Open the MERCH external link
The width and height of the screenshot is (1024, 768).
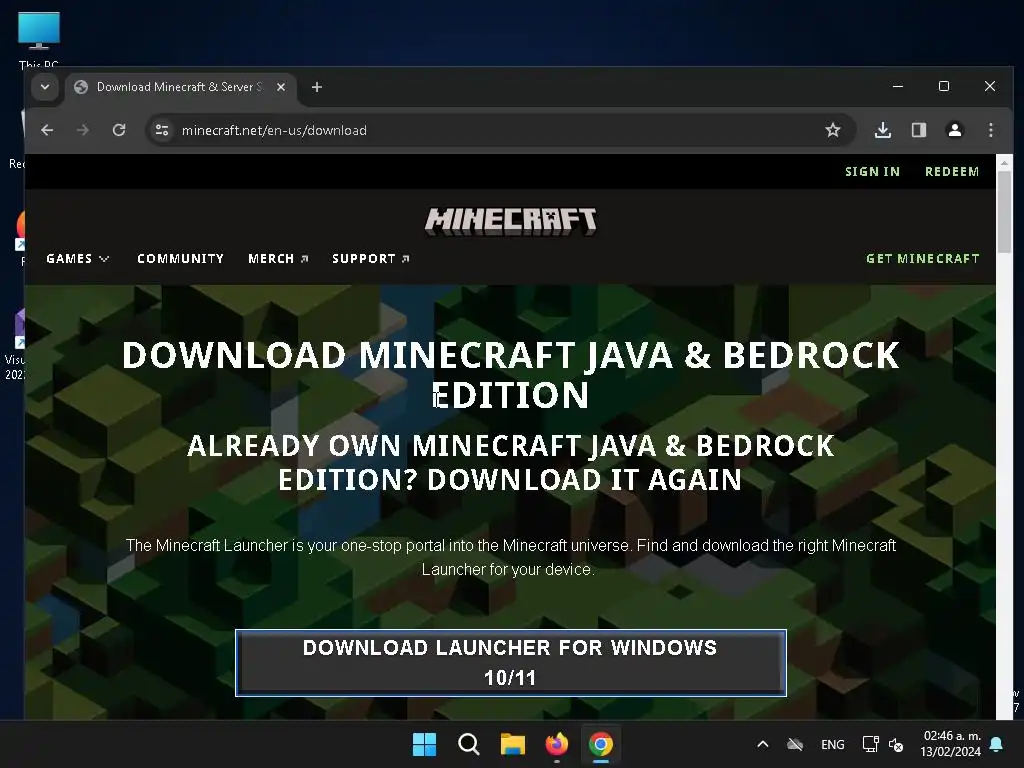[278, 259]
